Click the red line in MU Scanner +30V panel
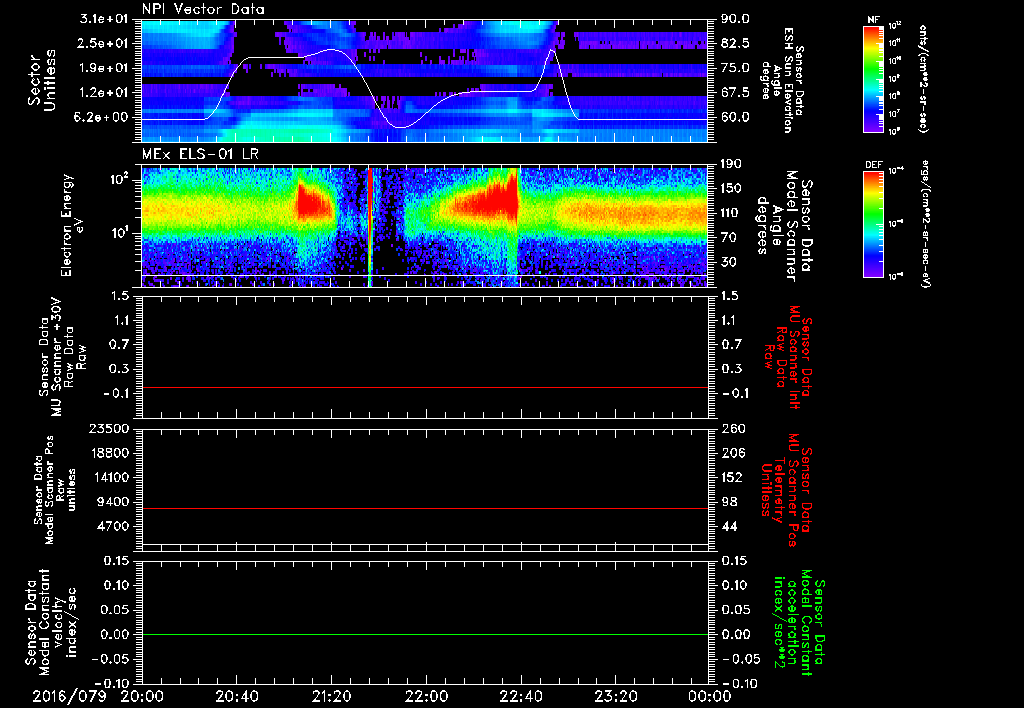Viewport: 1024px width, 708px height. tap(424, 387)
